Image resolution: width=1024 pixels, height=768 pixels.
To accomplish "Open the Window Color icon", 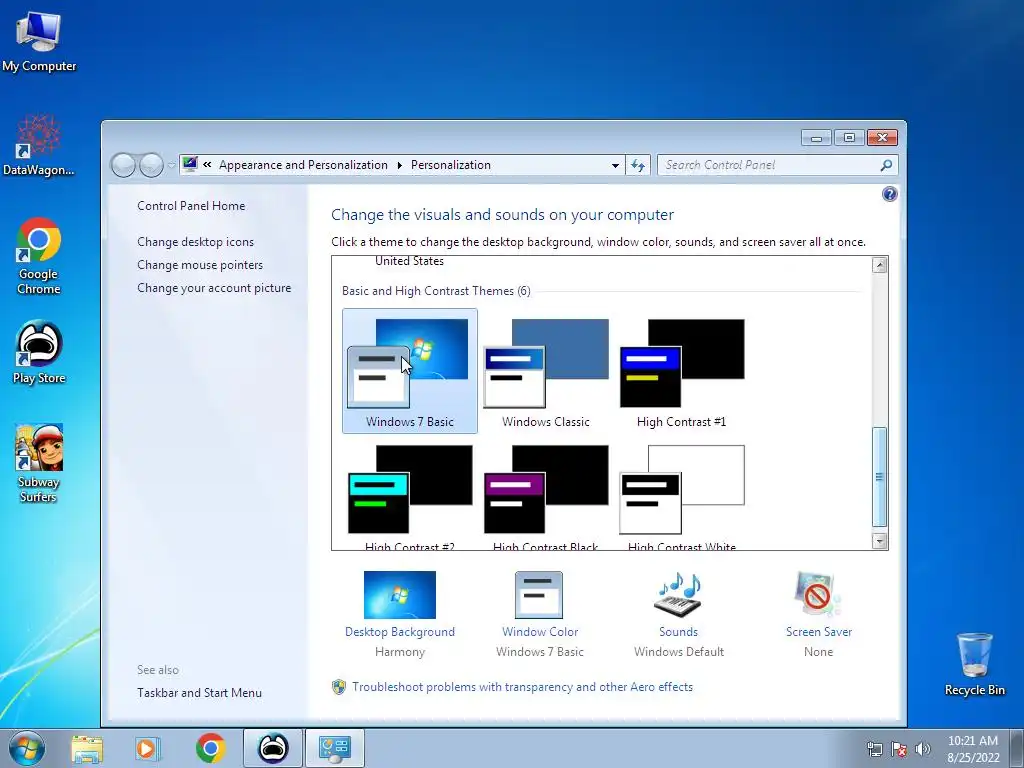I will click(x=539, y=594).
